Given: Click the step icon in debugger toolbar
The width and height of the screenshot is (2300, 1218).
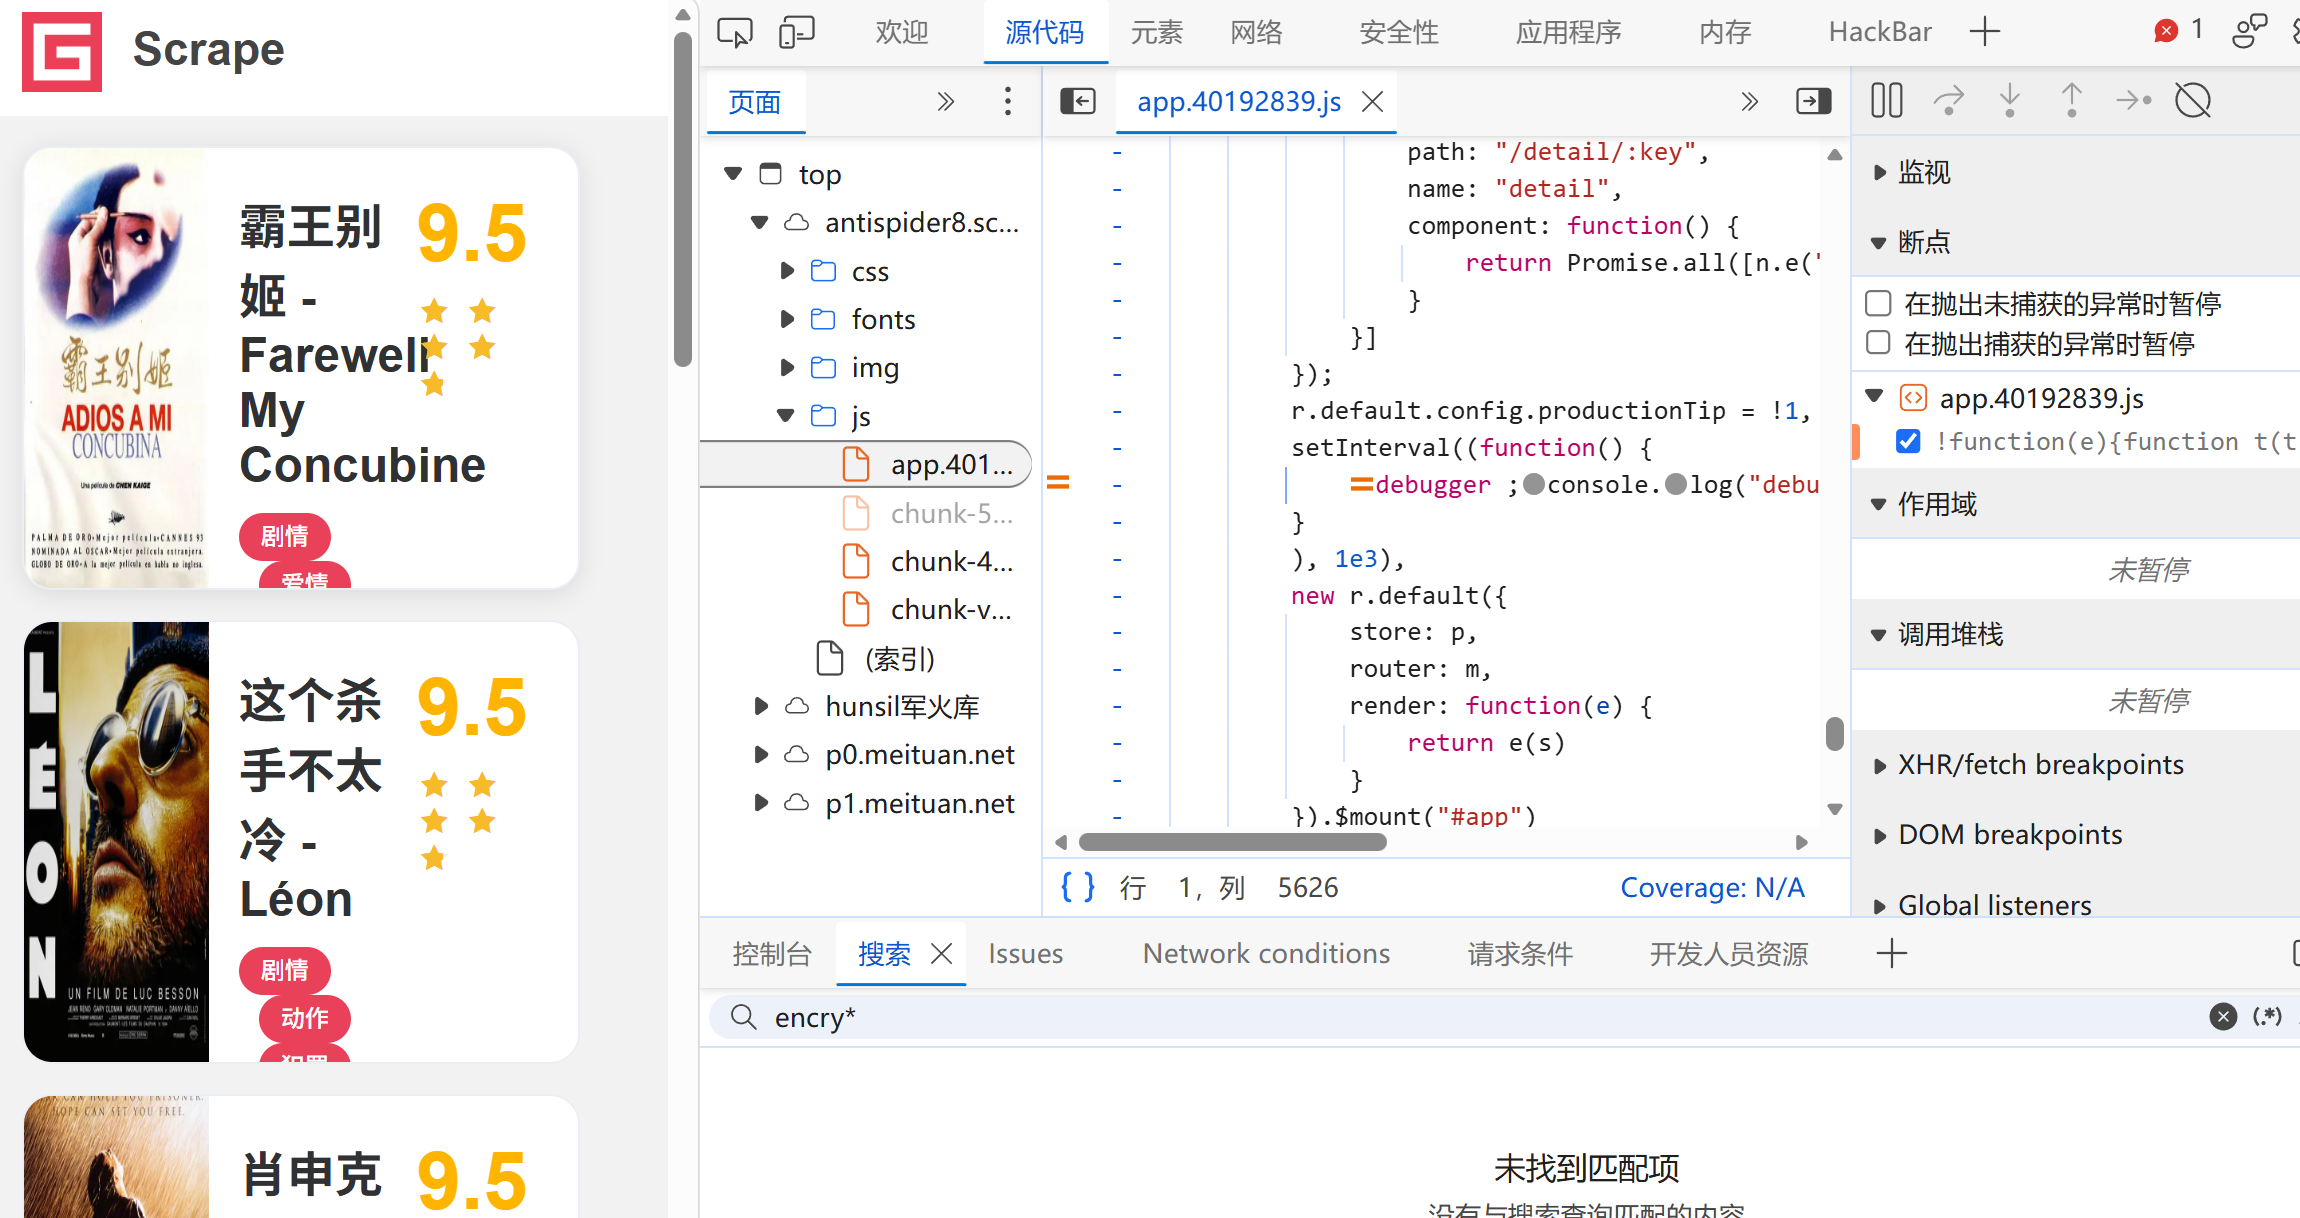Looking at the screenshot, I should pos(2134,100).
